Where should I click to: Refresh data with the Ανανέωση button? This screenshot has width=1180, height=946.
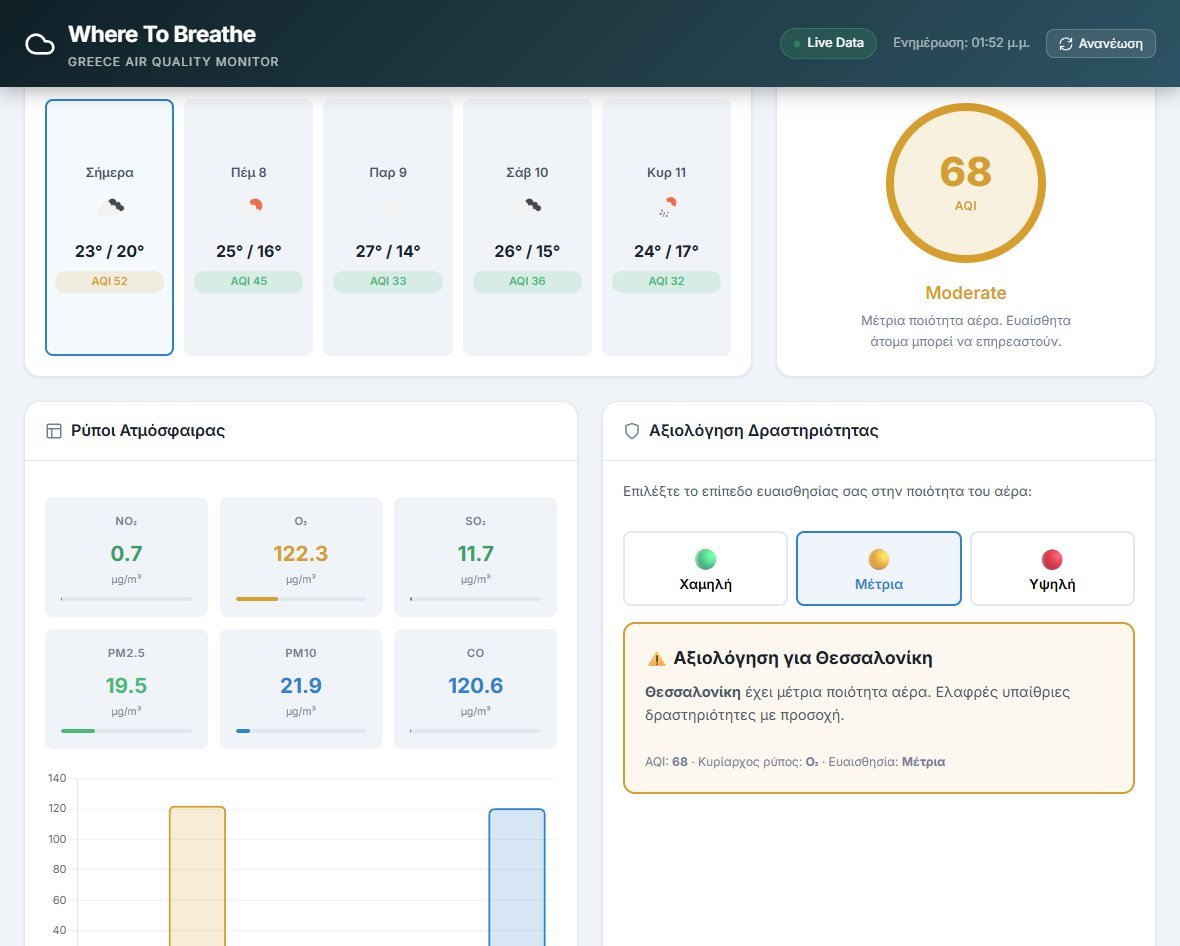coord(1100,44)
